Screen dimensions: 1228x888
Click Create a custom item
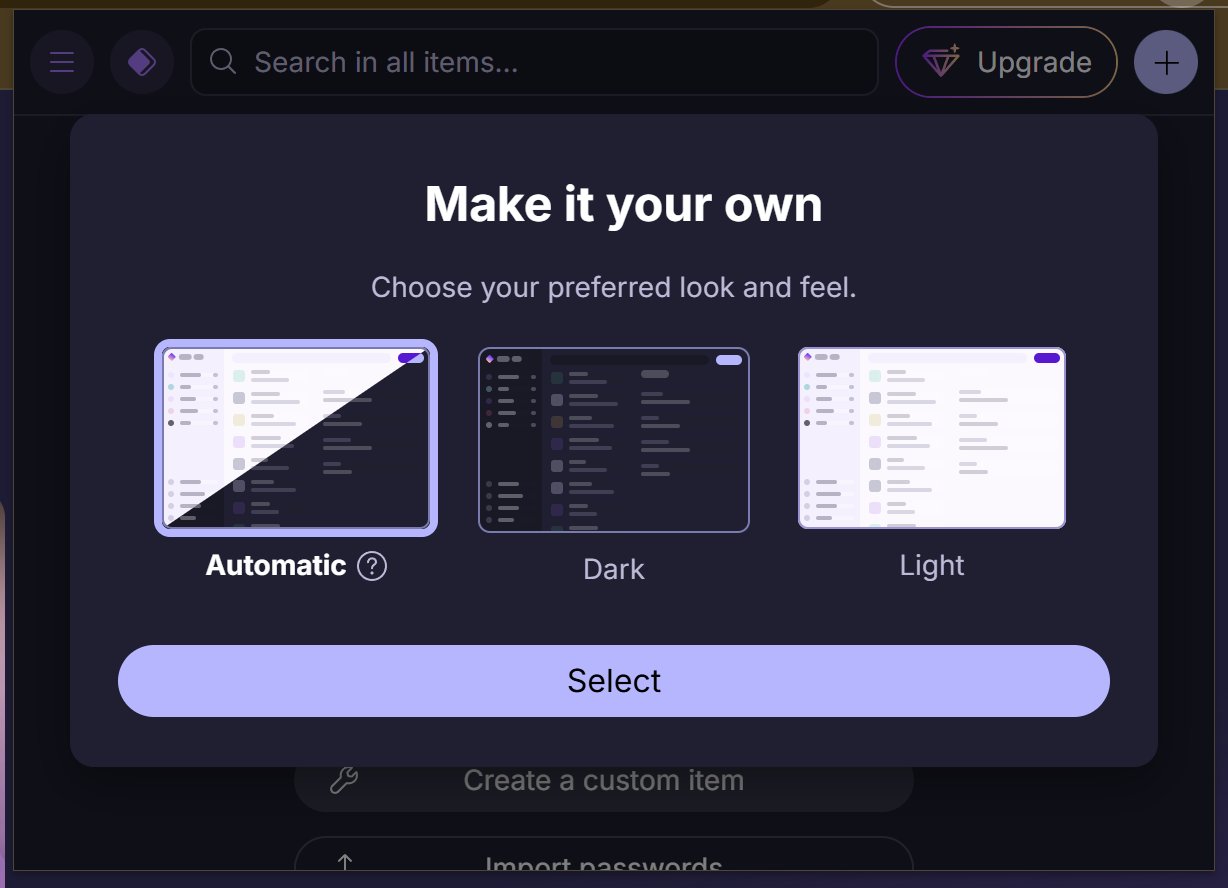click(x=604, y=781)
